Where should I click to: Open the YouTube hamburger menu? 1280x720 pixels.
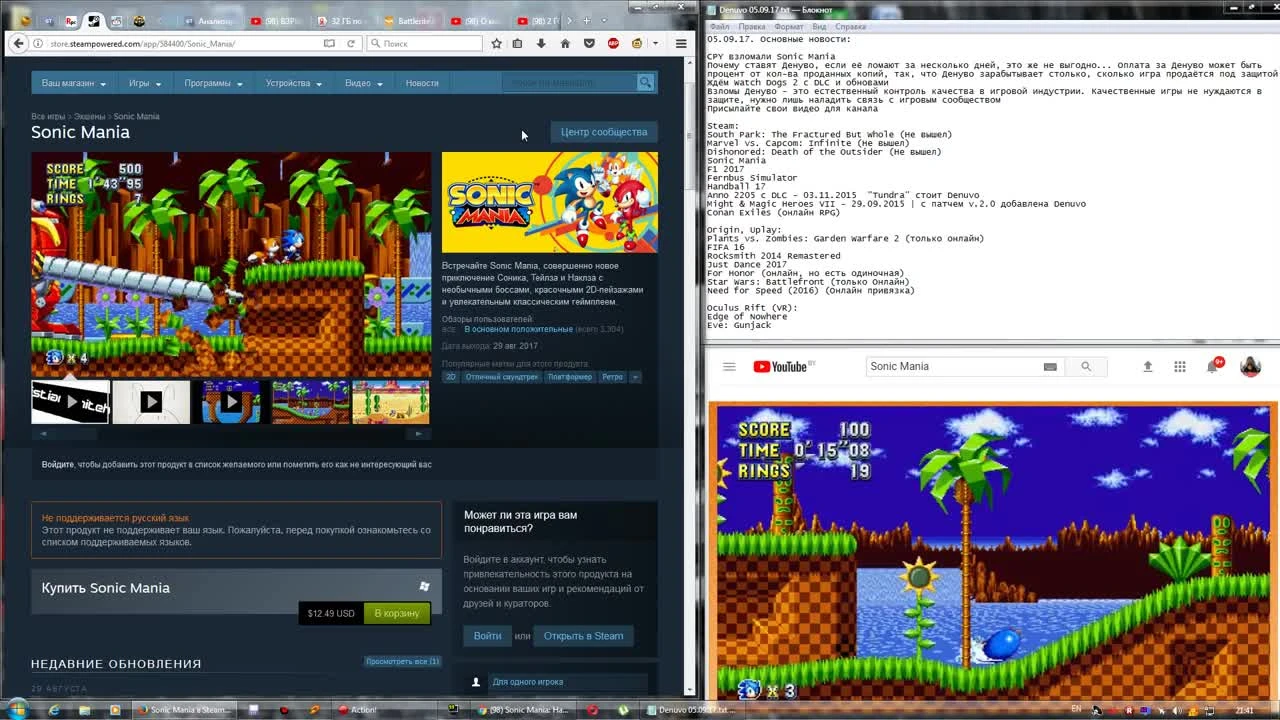click(731, 366)
